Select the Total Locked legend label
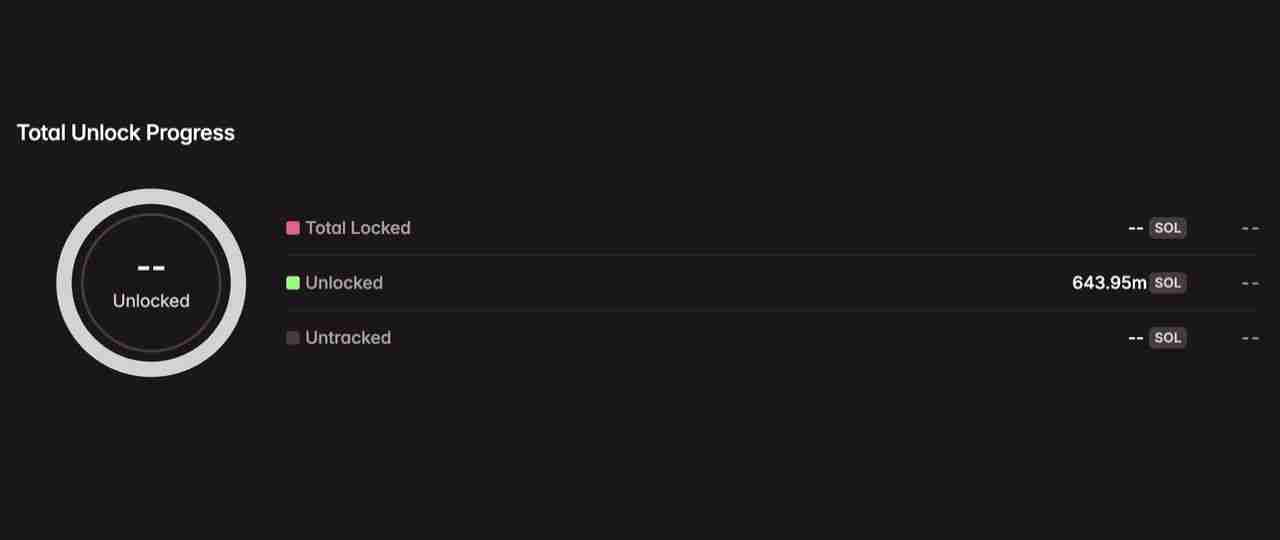 click(x=358, y=228)
